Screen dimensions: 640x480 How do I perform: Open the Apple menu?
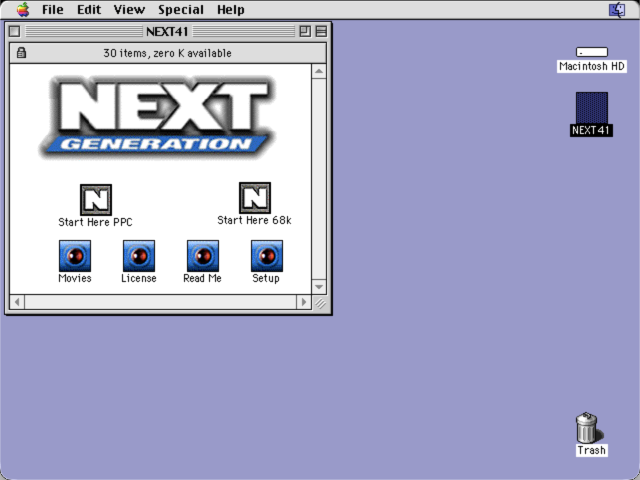click(23, 9)
